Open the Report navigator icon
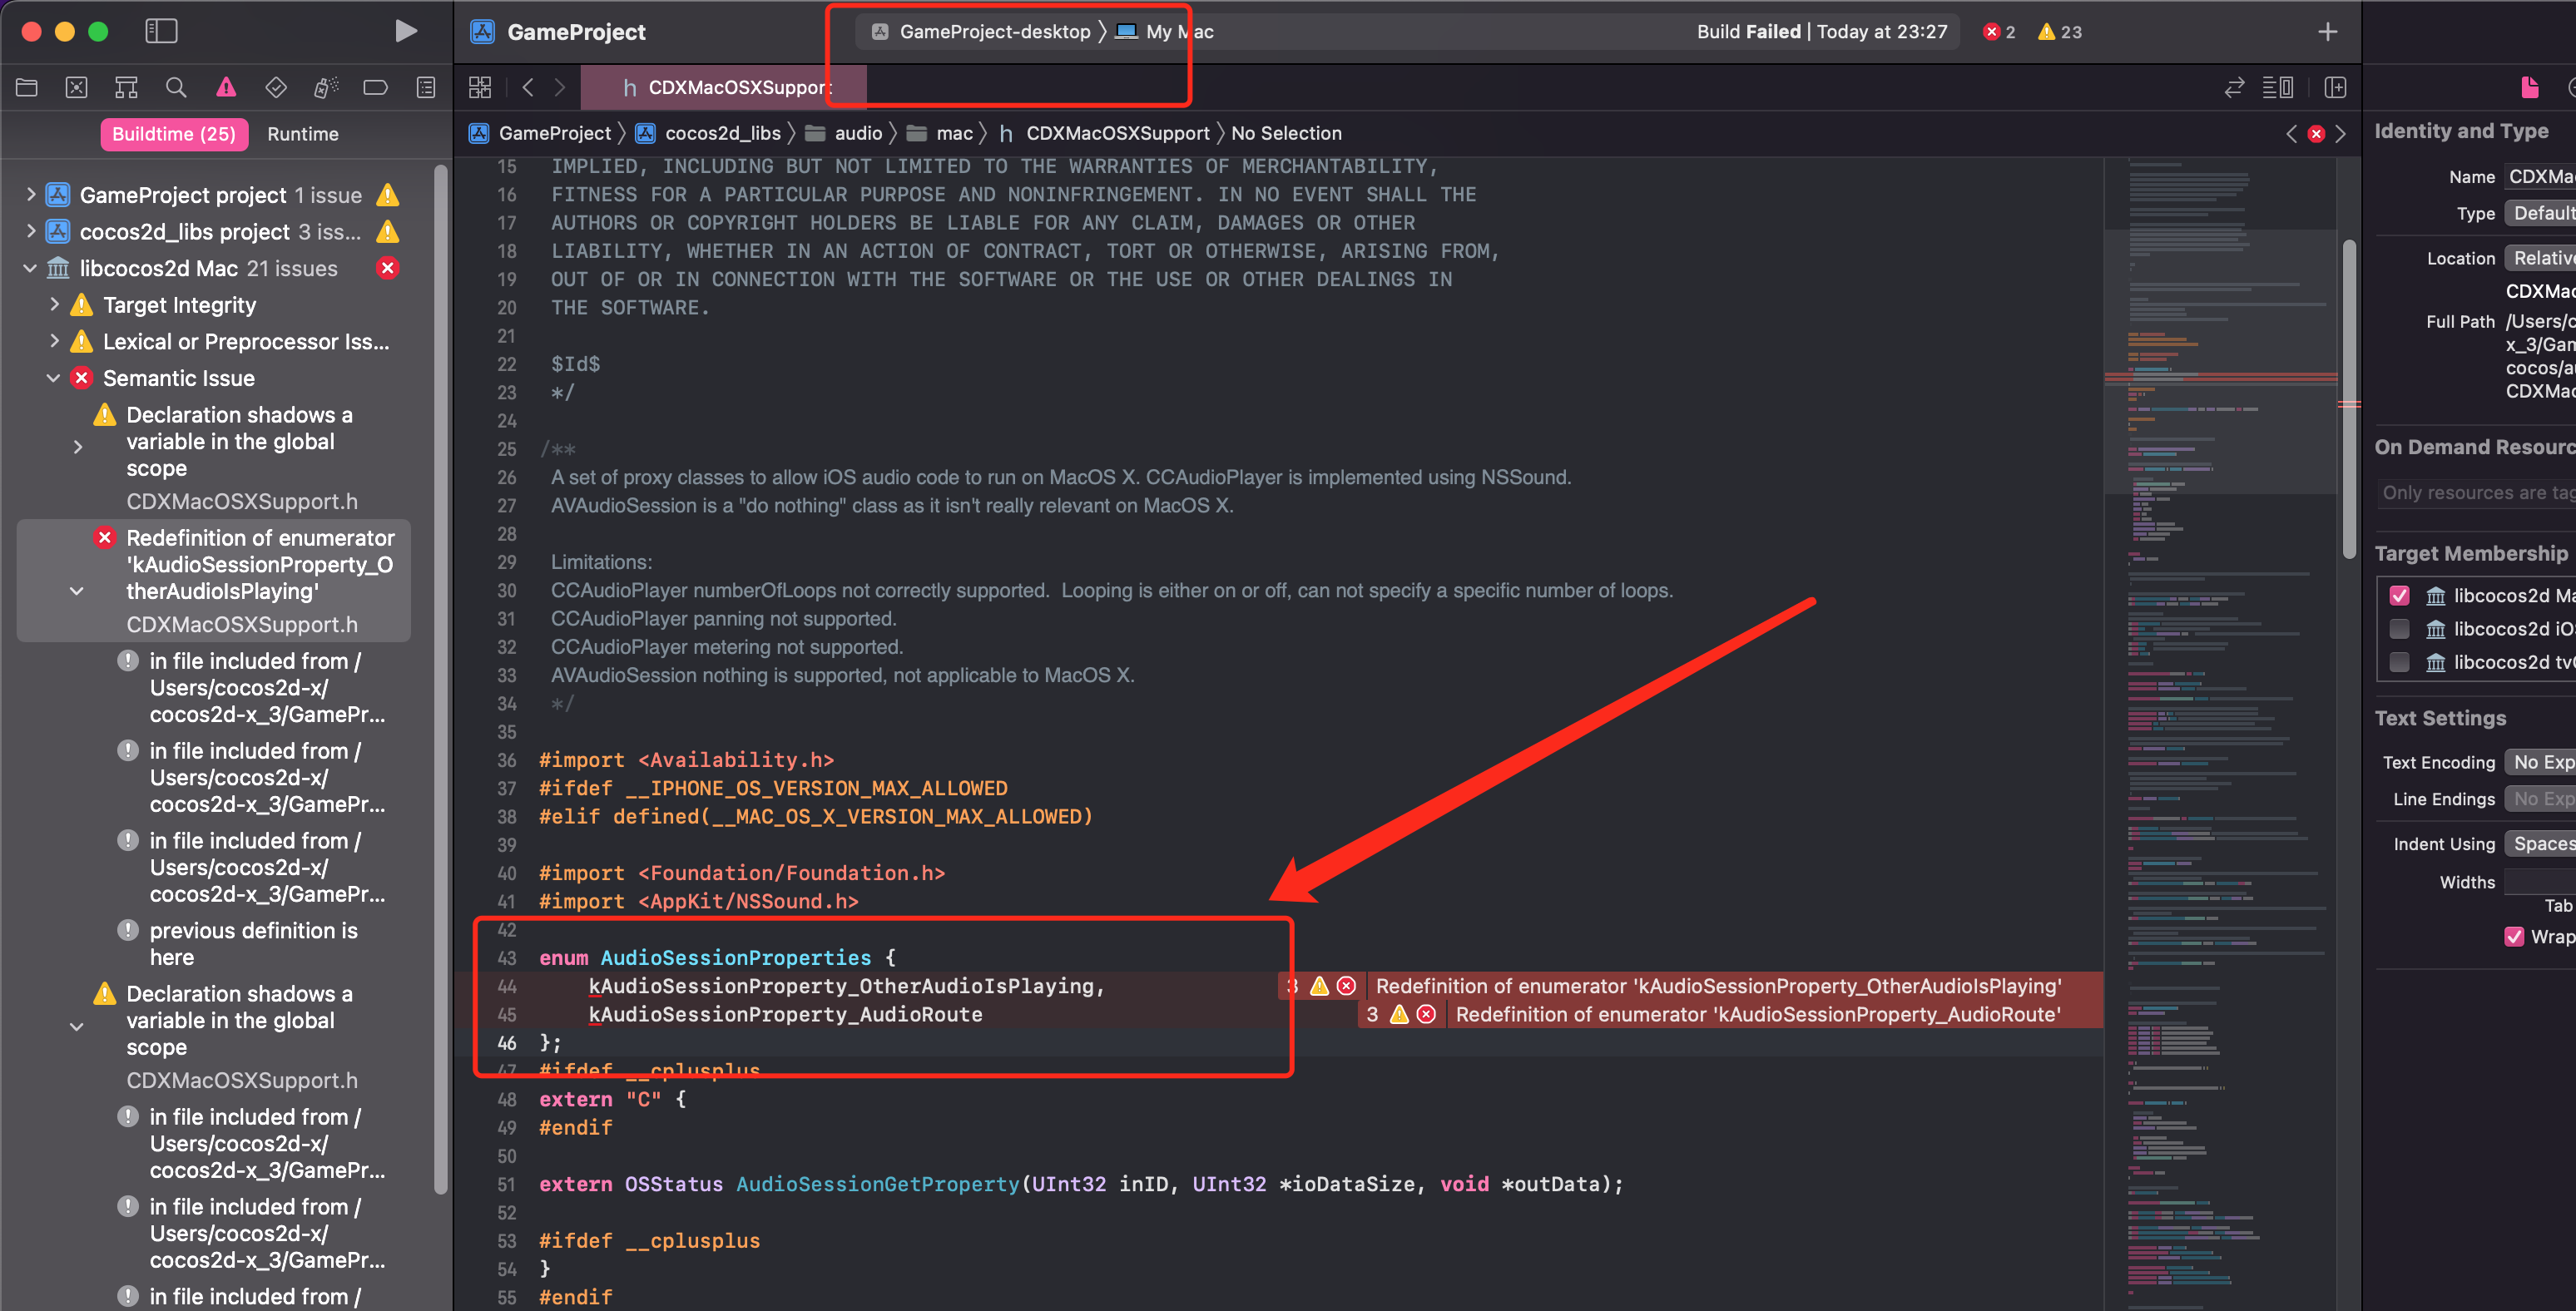Screen dimensions: 2576x1311 click(426, 88)
